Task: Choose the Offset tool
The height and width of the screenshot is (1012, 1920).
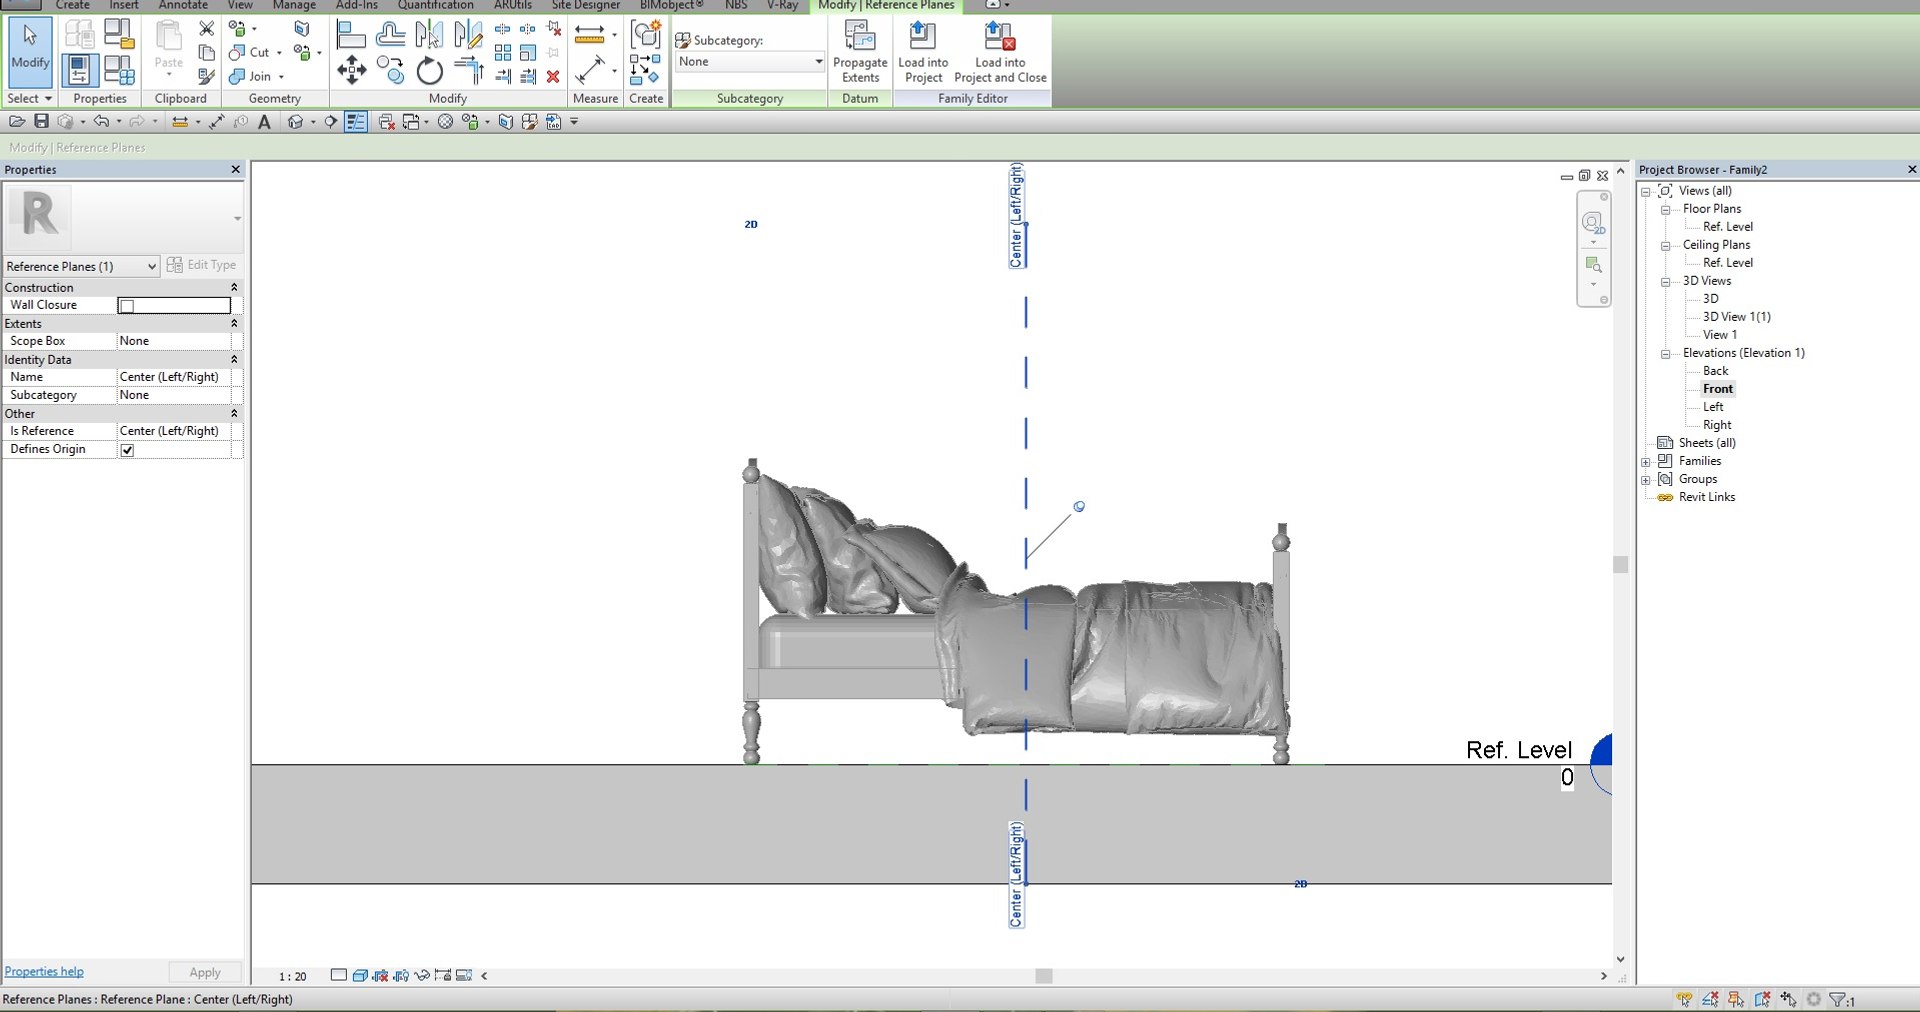Action: (x=390, y=35)
